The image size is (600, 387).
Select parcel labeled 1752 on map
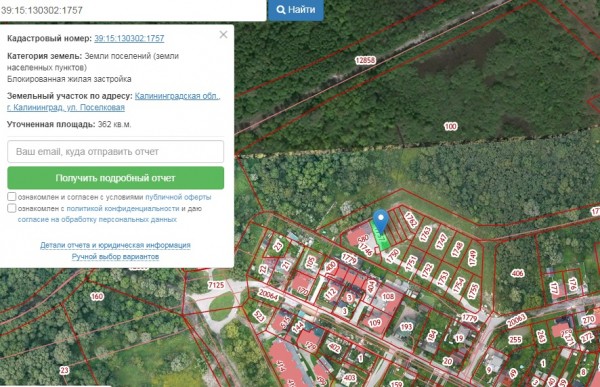427,270
